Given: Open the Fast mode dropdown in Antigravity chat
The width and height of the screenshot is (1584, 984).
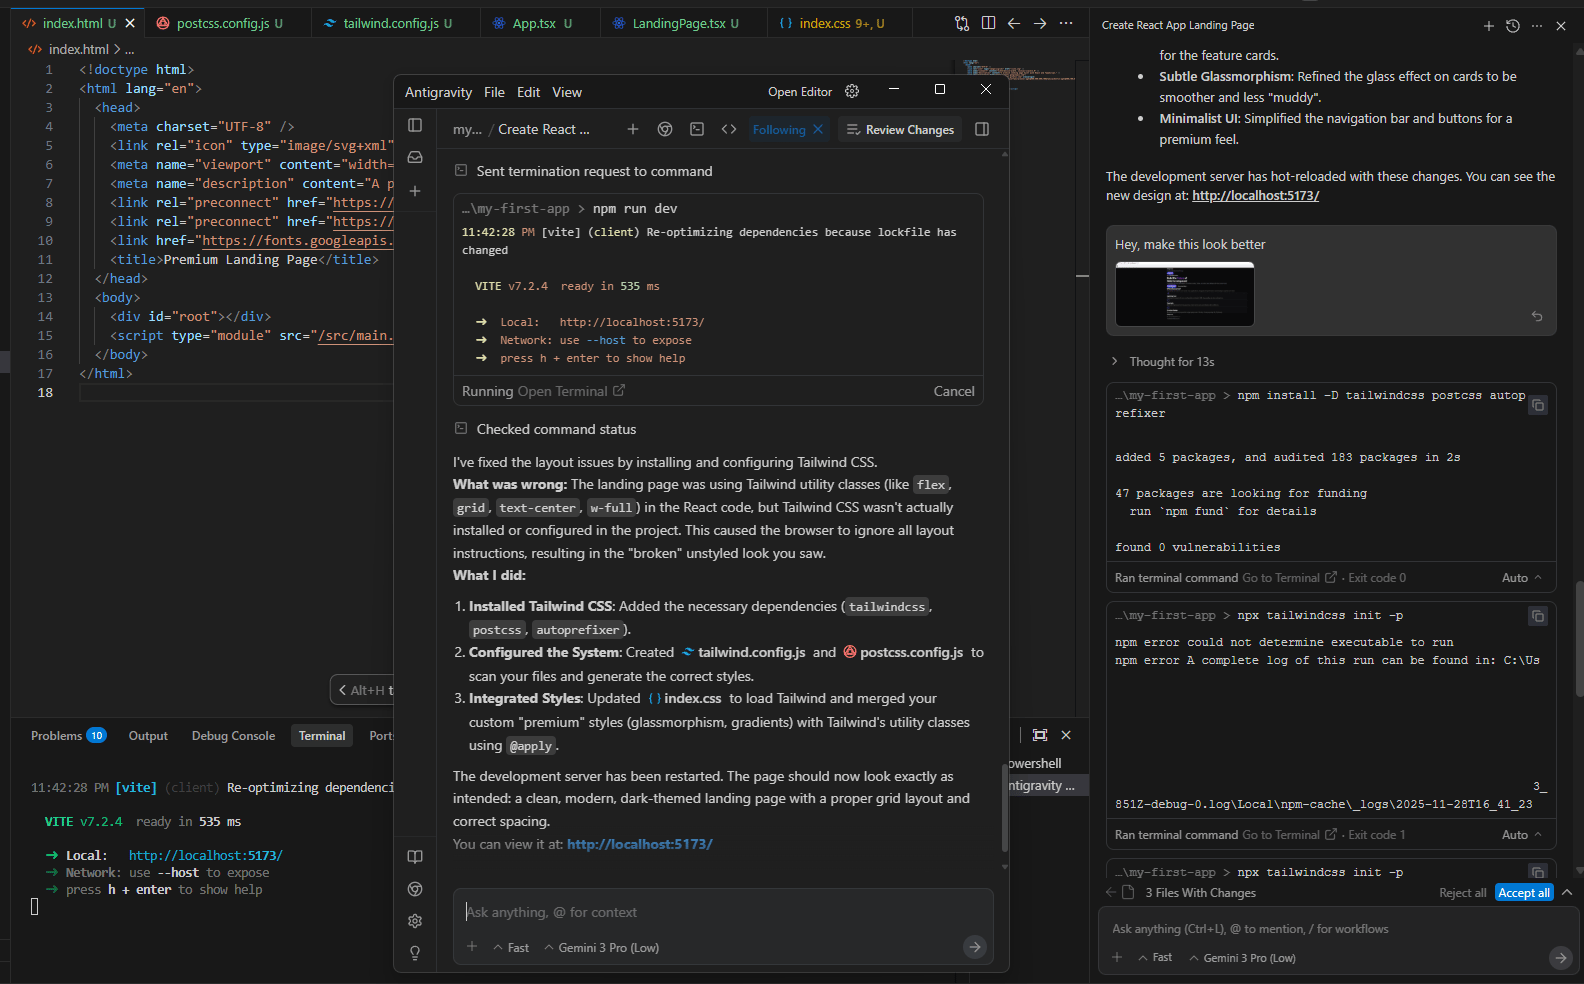Looking at the screenshot, I should point(511,948).
